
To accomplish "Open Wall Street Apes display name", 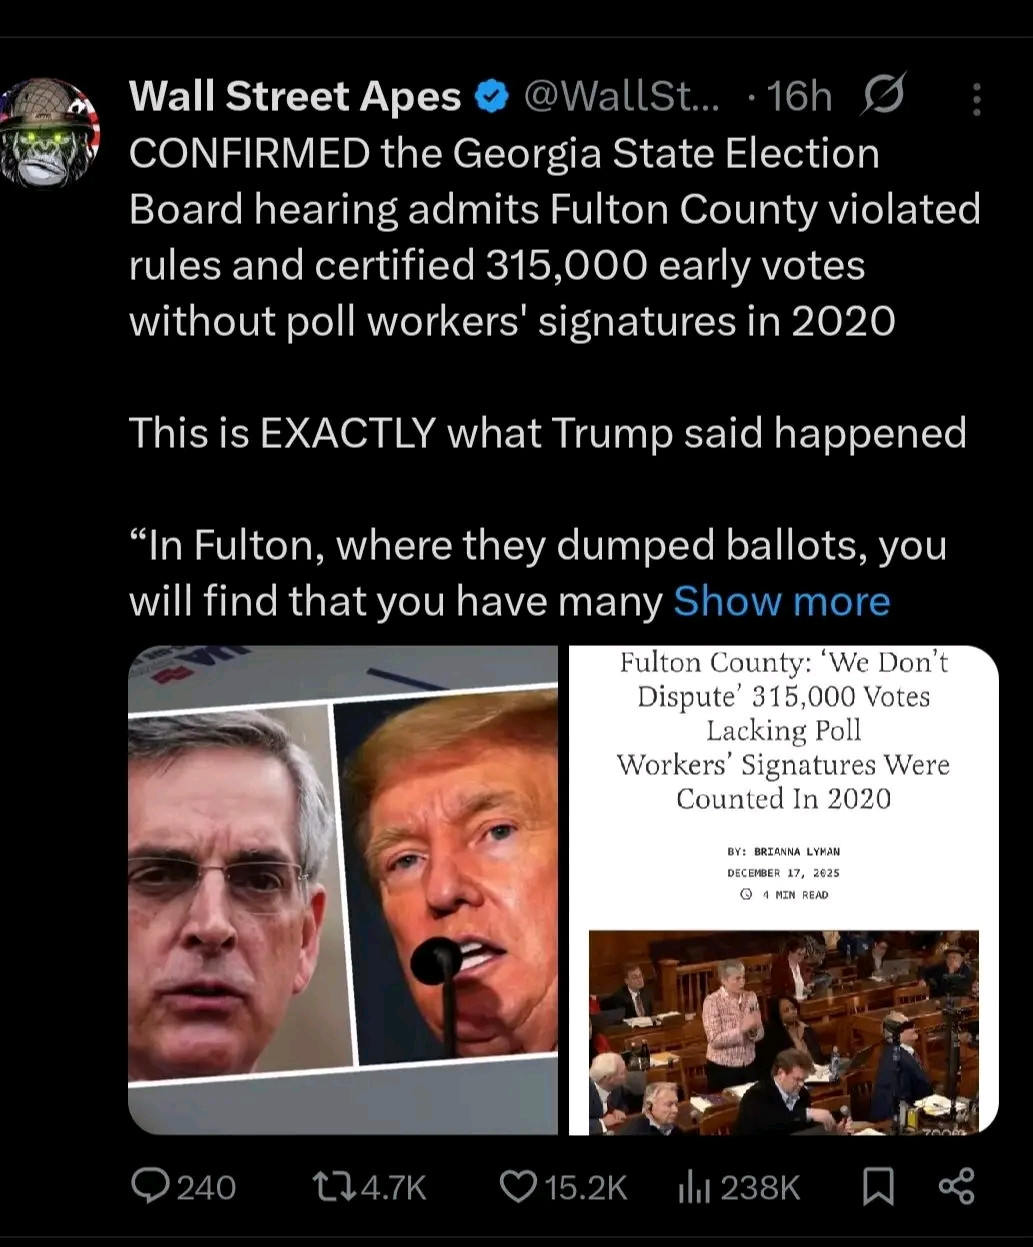I will pyautogui.click(x=295, y=96).
